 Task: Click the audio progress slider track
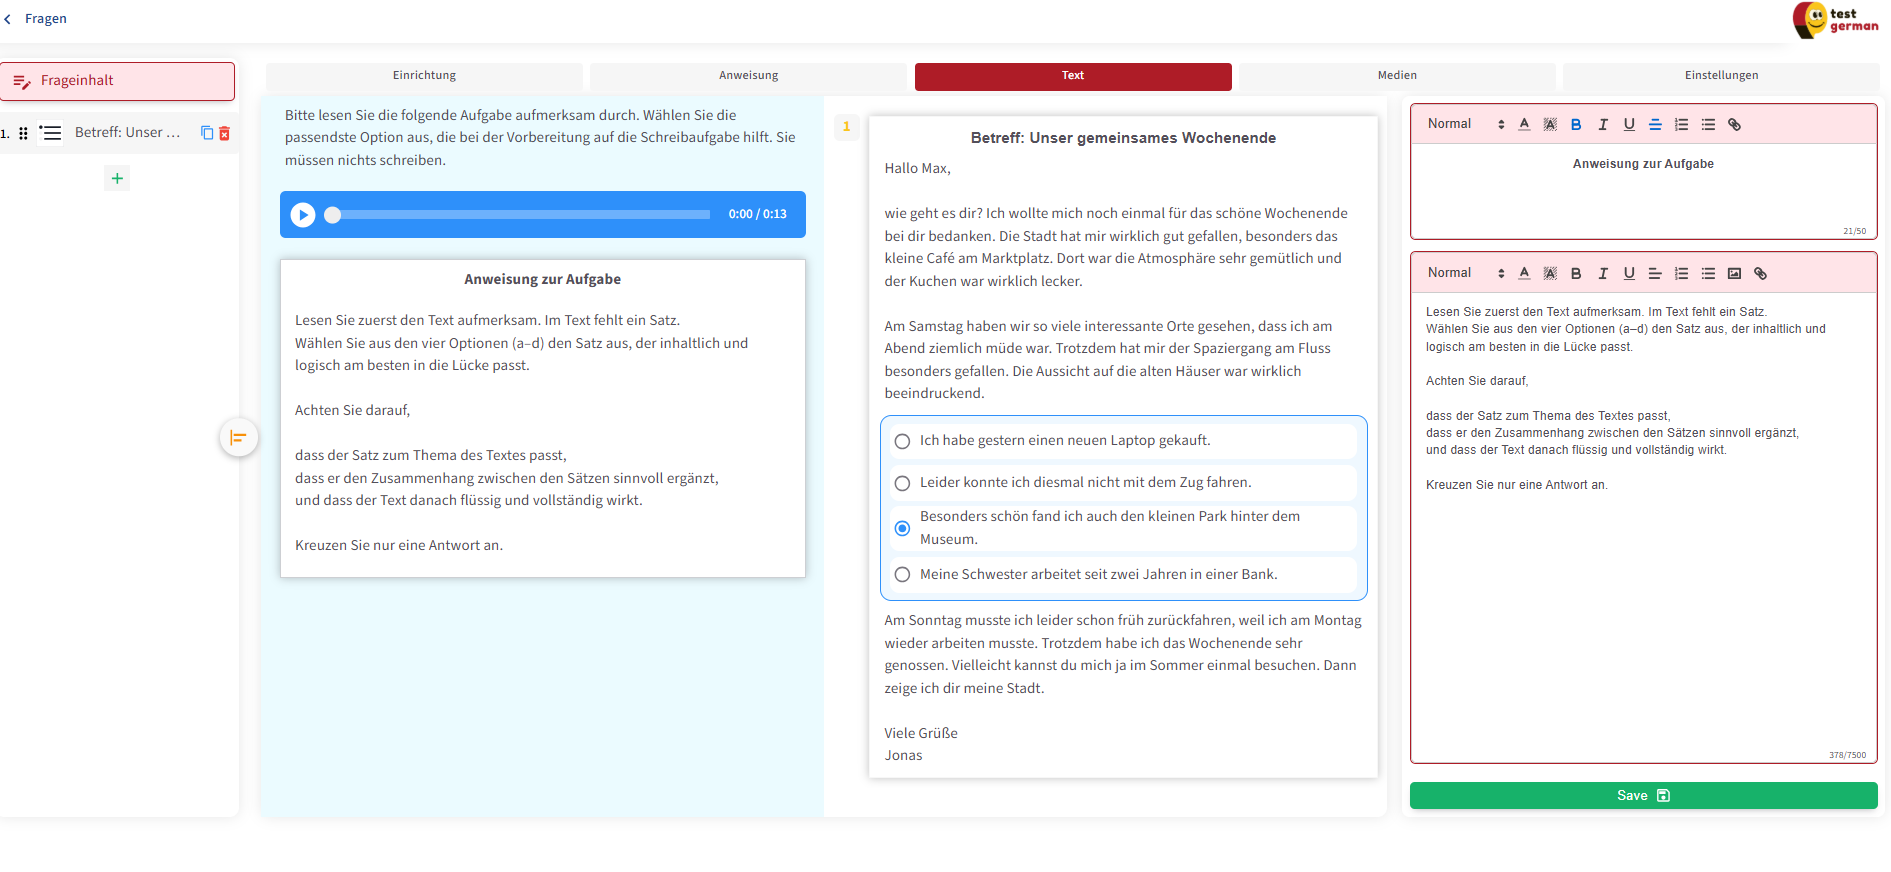(520, 215)
